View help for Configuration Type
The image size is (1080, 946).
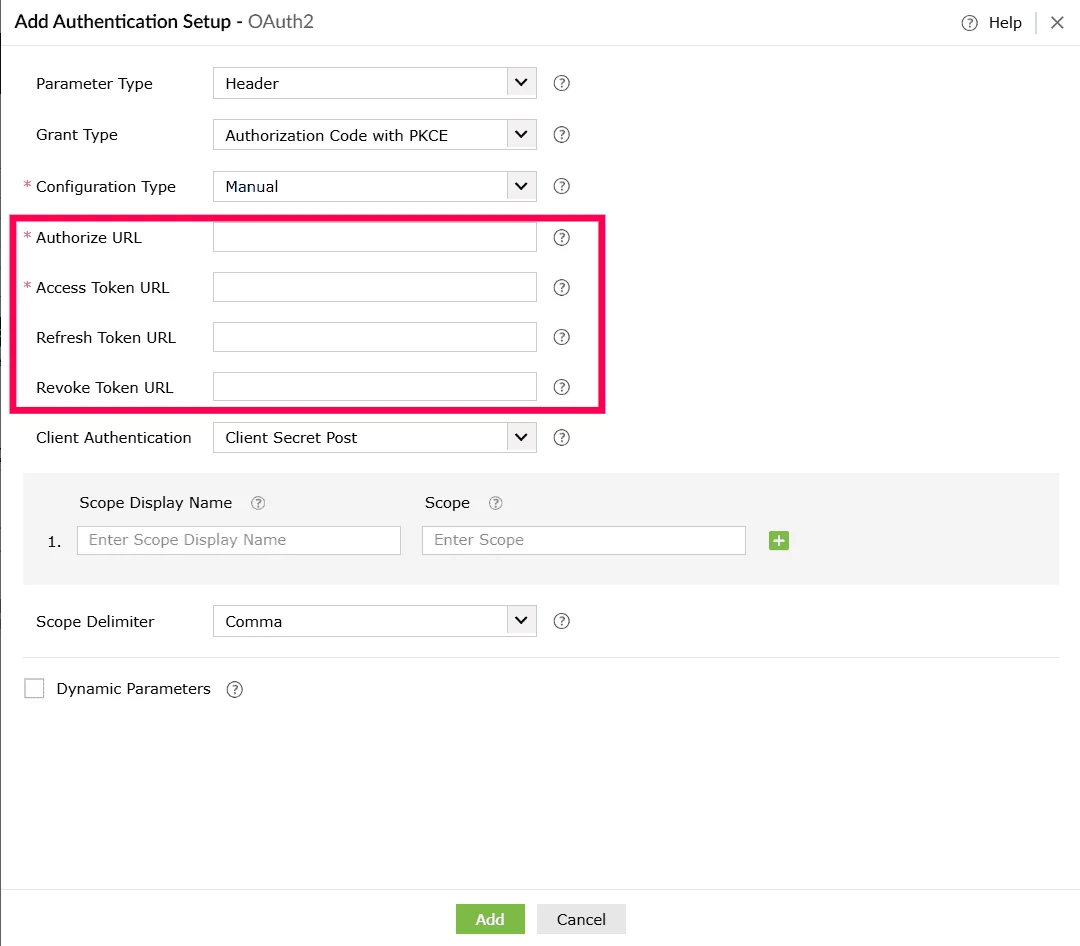click(x=561, y=186)
